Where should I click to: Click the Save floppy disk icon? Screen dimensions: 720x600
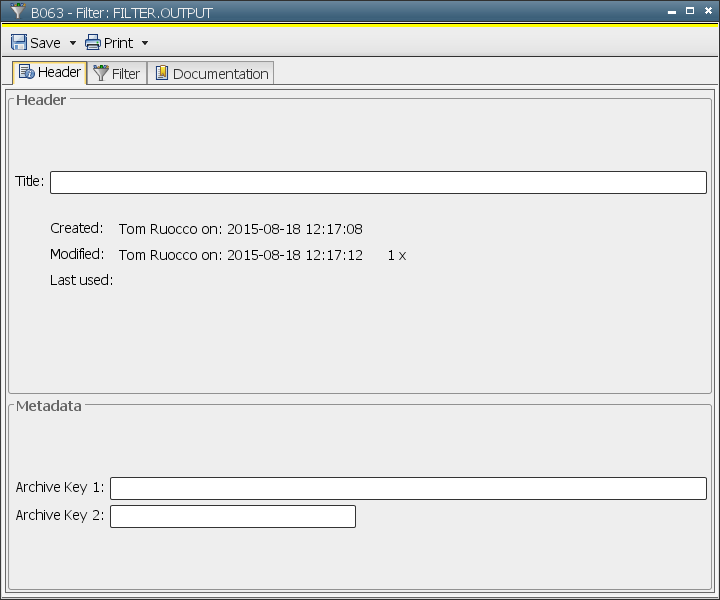(x=19, y=43)
